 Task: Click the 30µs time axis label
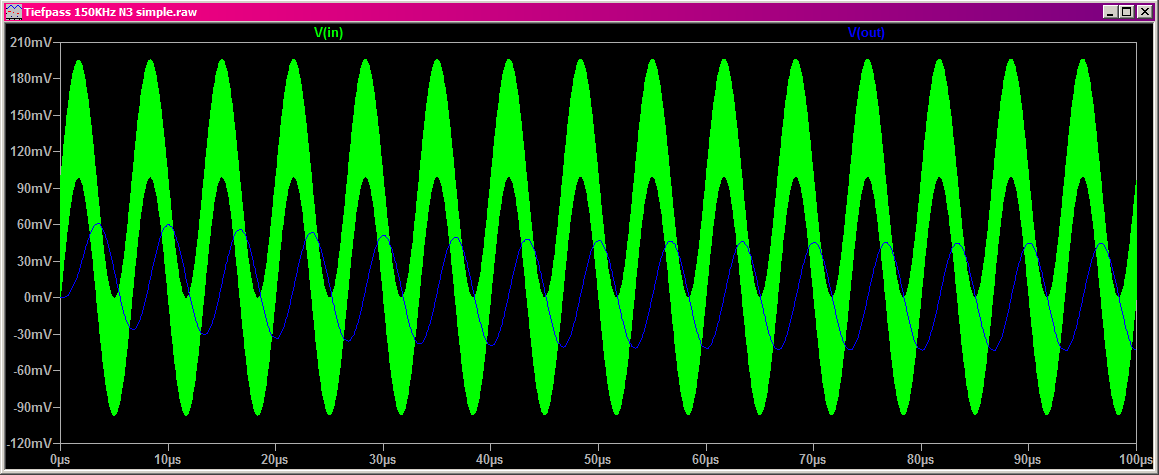pos(383,459)
